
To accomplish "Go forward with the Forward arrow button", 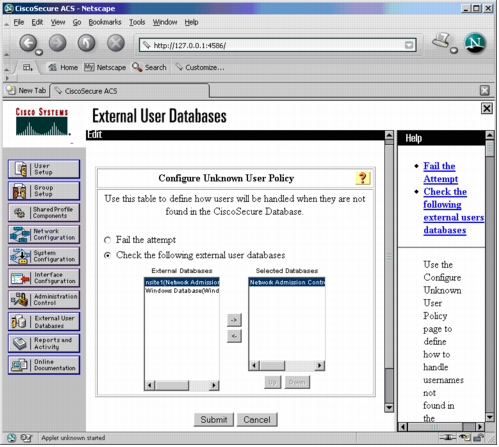I will [58, 43].
